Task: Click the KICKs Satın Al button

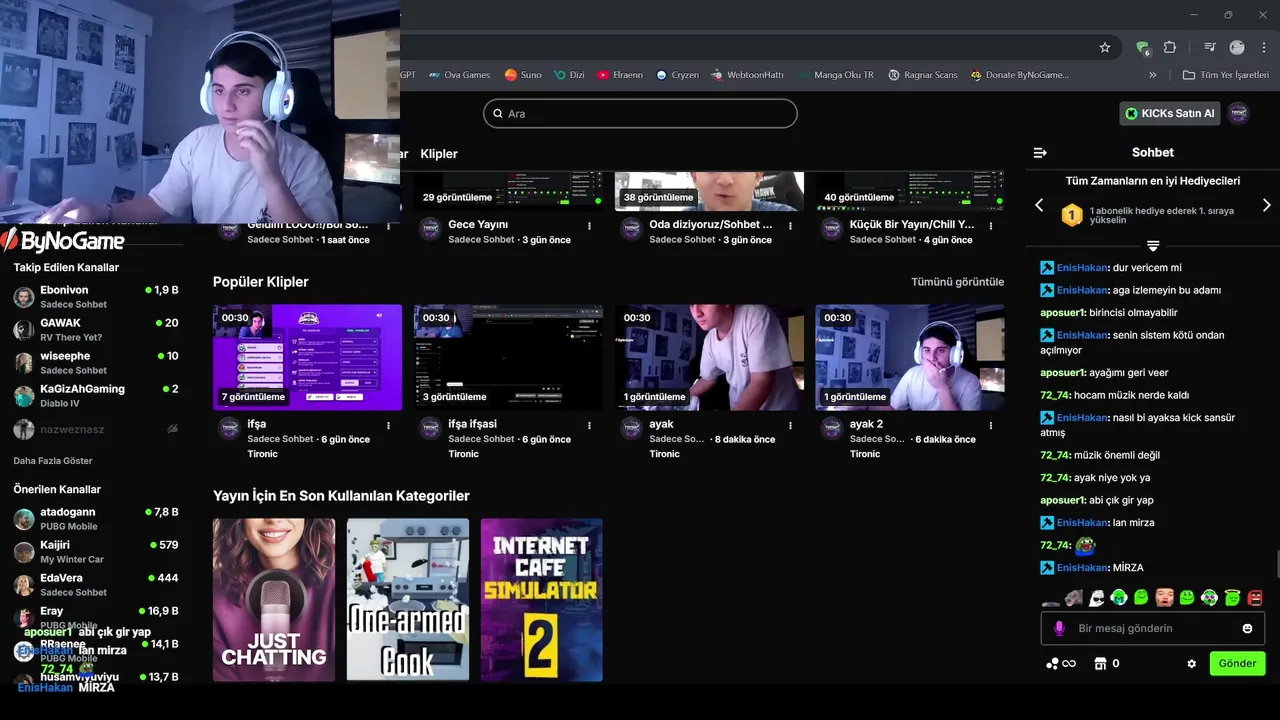Action: click(1169, 113)
